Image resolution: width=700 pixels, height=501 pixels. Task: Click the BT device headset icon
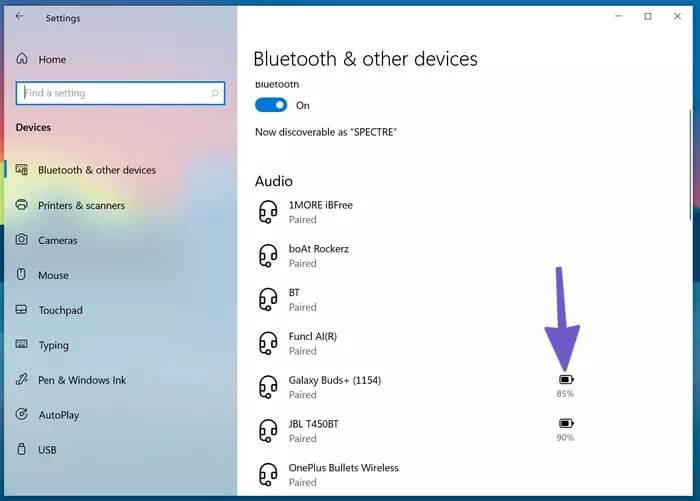(x=268, y=299)
